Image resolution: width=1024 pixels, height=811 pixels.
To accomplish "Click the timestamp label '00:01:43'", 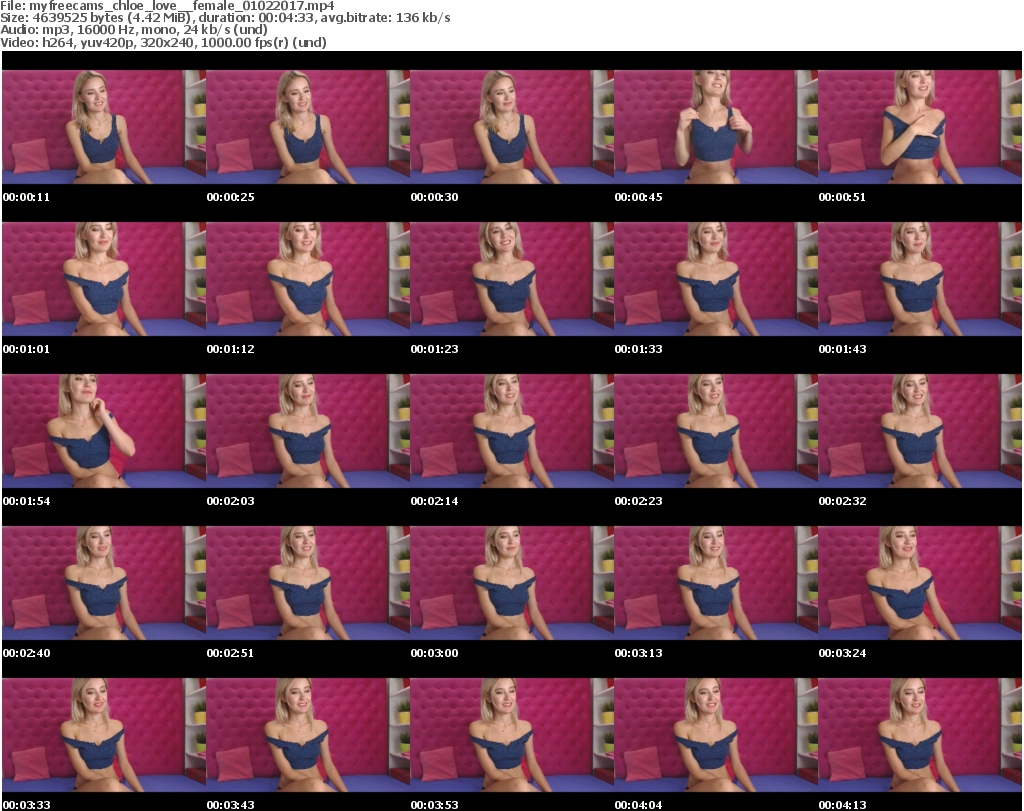I will pyautogui.click(x=842, y=349).
